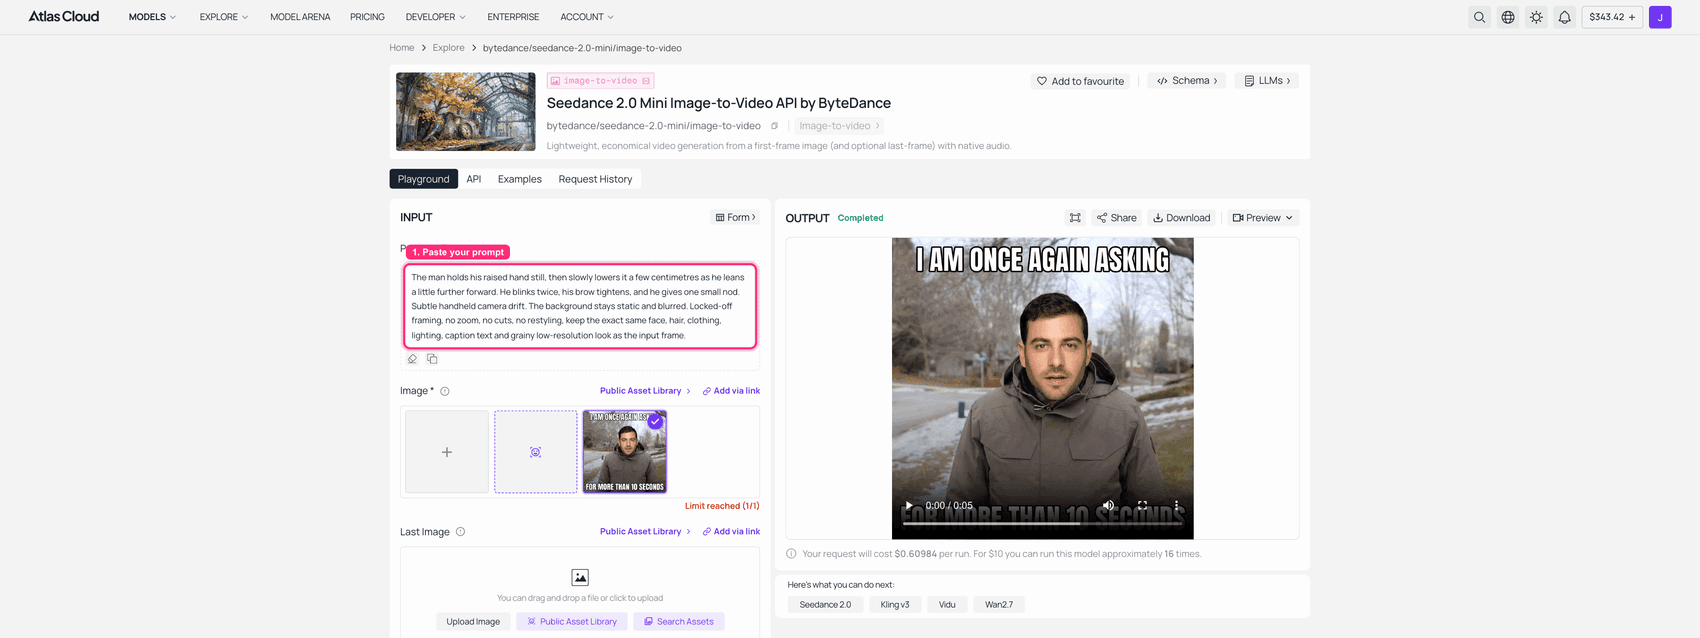Add model to favourite with heart
The image size is (1700, 638).
coord(1080,81)
